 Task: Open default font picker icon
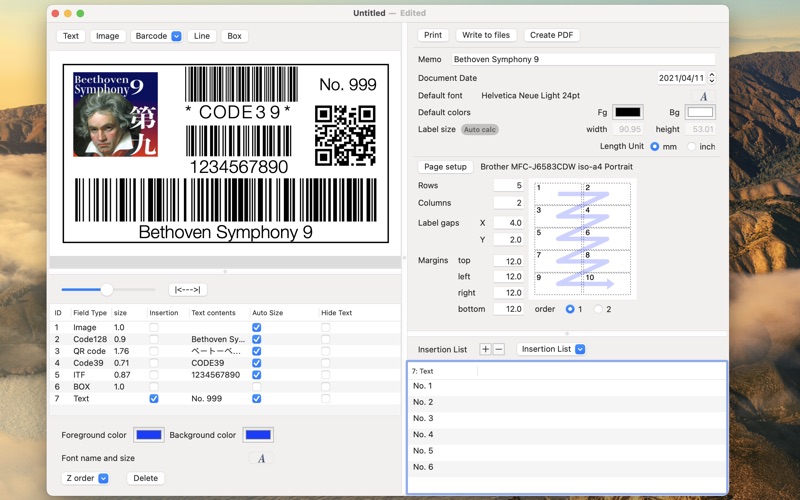[x=703, y=96]
